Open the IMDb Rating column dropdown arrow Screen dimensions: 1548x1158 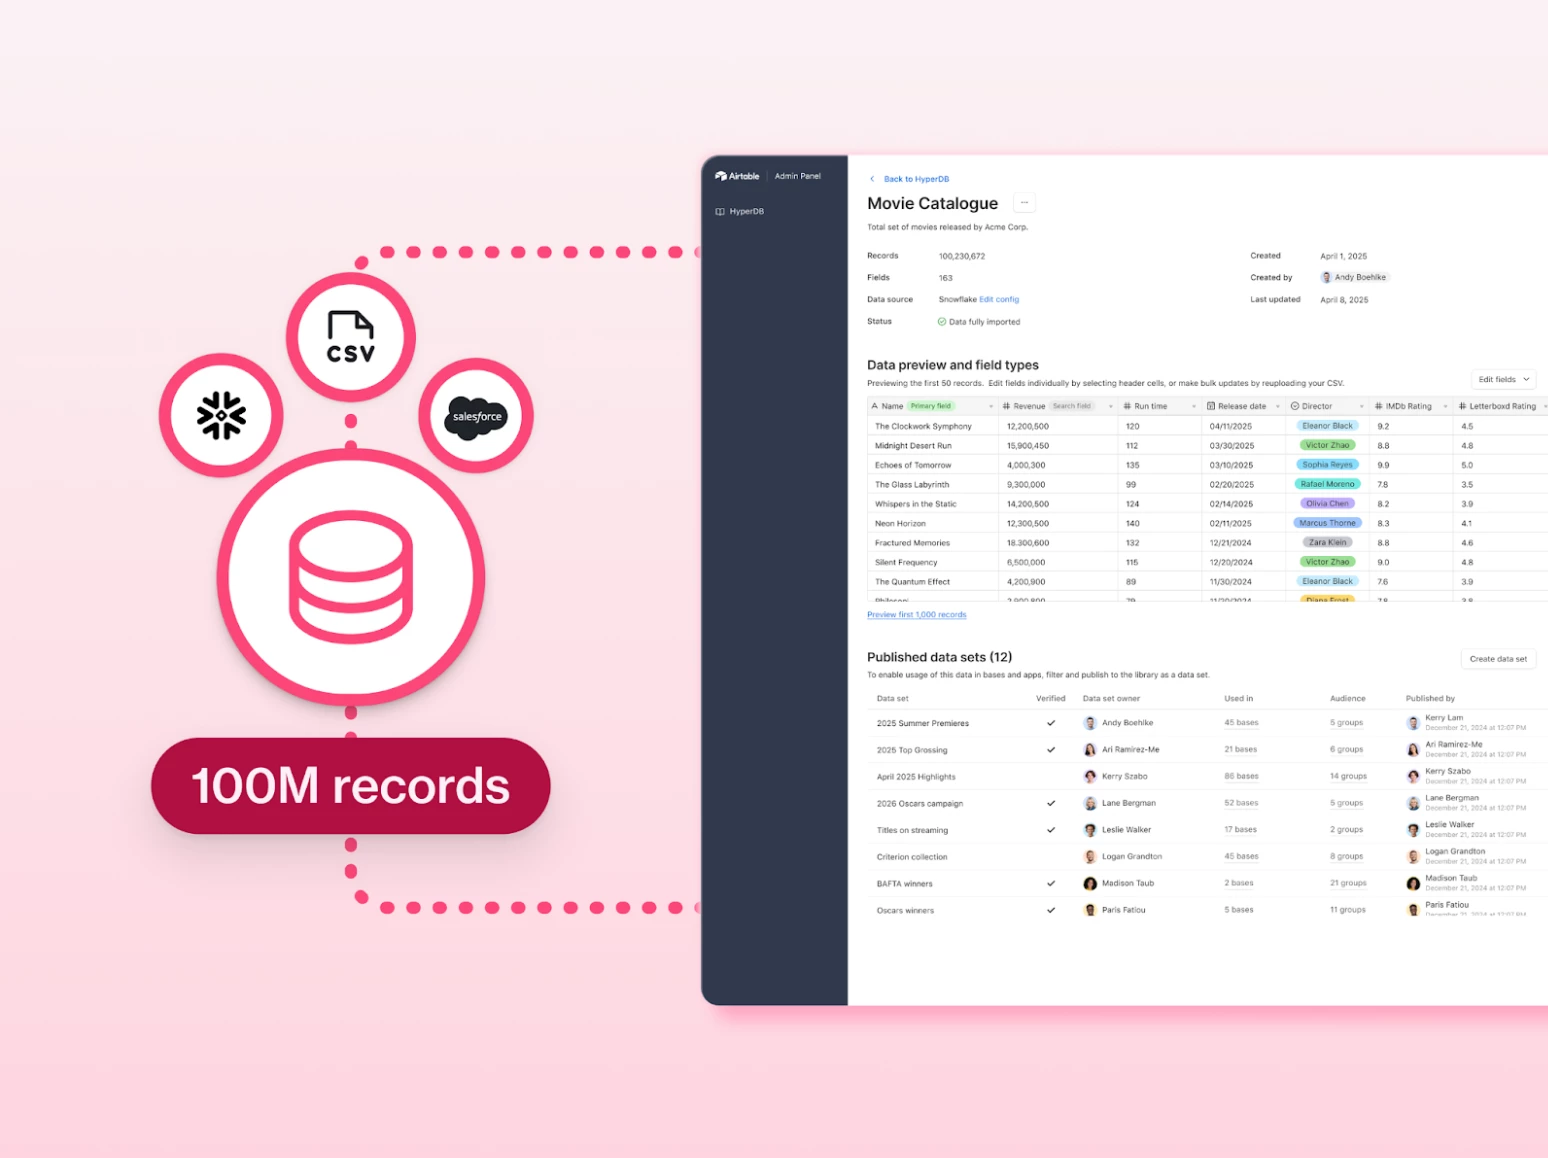tap(1445, 407)
